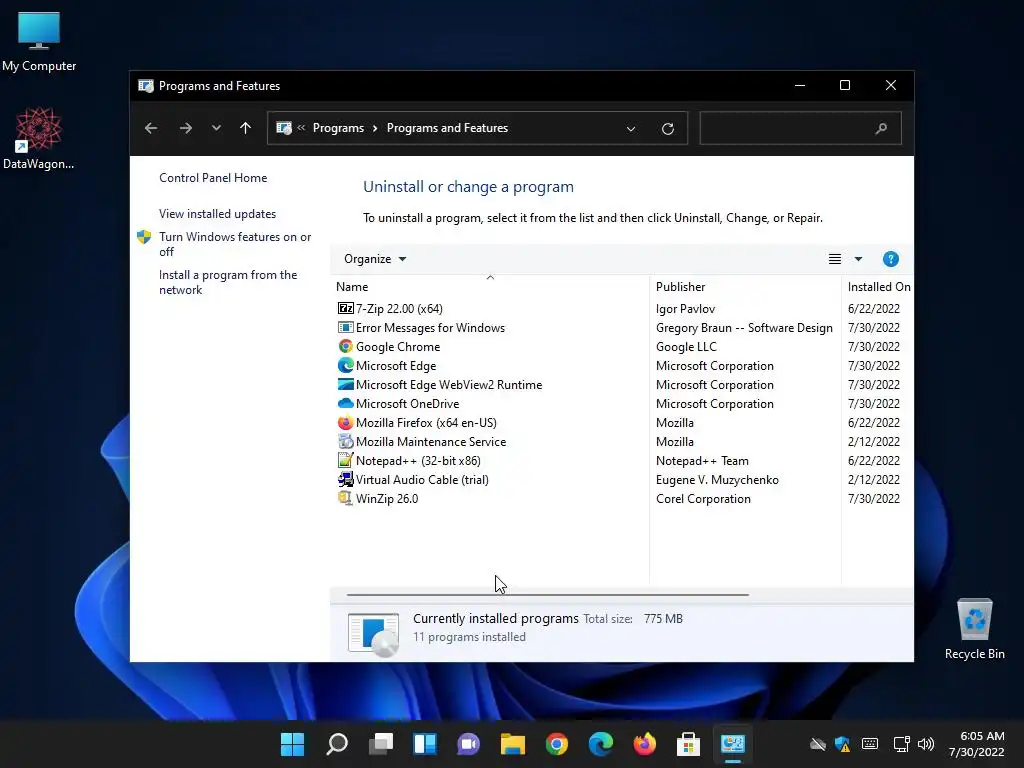Open View installed updates link
This screenshot has height=768, width=1024.
[x=217, y=214]
